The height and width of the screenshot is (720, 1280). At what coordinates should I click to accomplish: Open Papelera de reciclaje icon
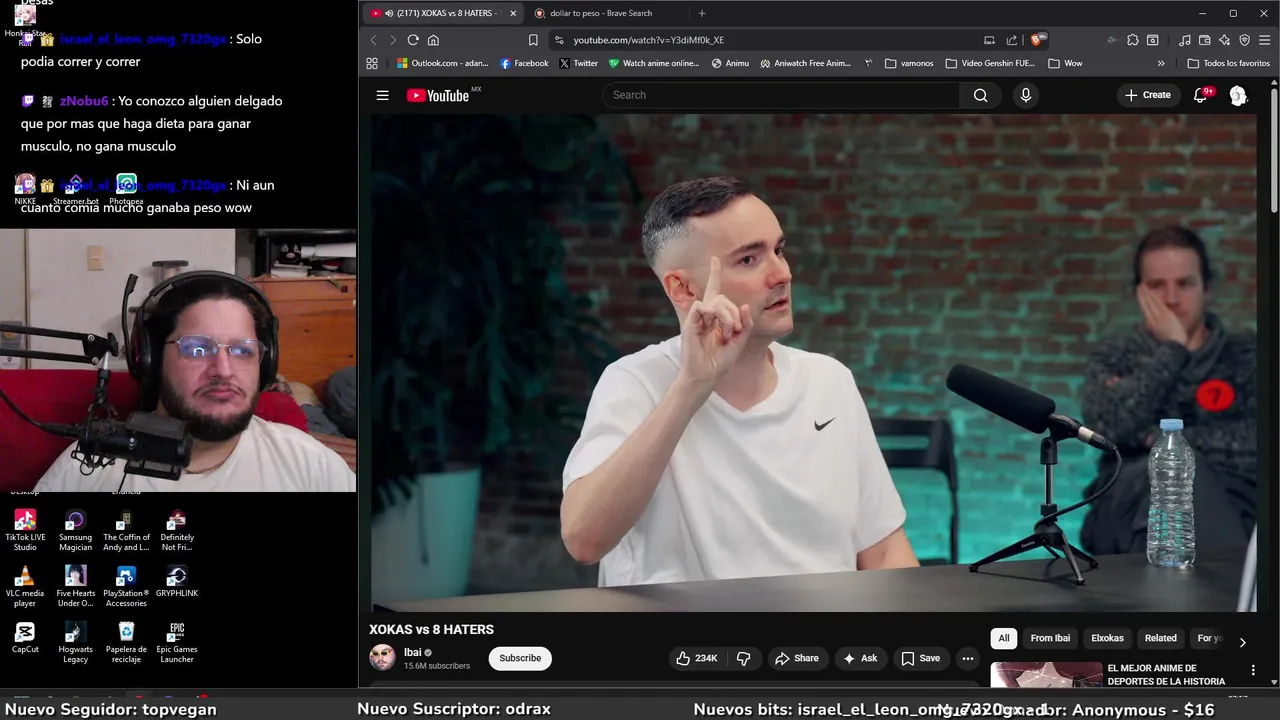[126, 642]
